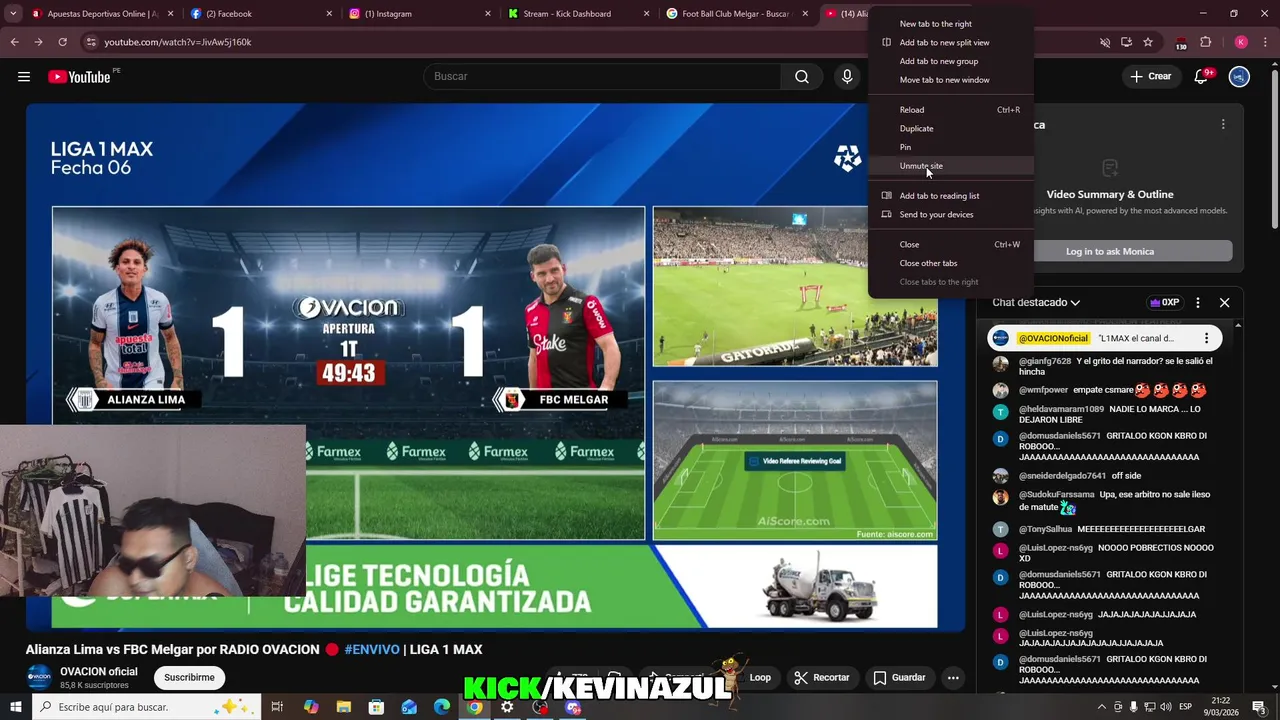Open more actions ellipsis beside Guardar
Screen dimensions: 1280x720
[953, 677]
